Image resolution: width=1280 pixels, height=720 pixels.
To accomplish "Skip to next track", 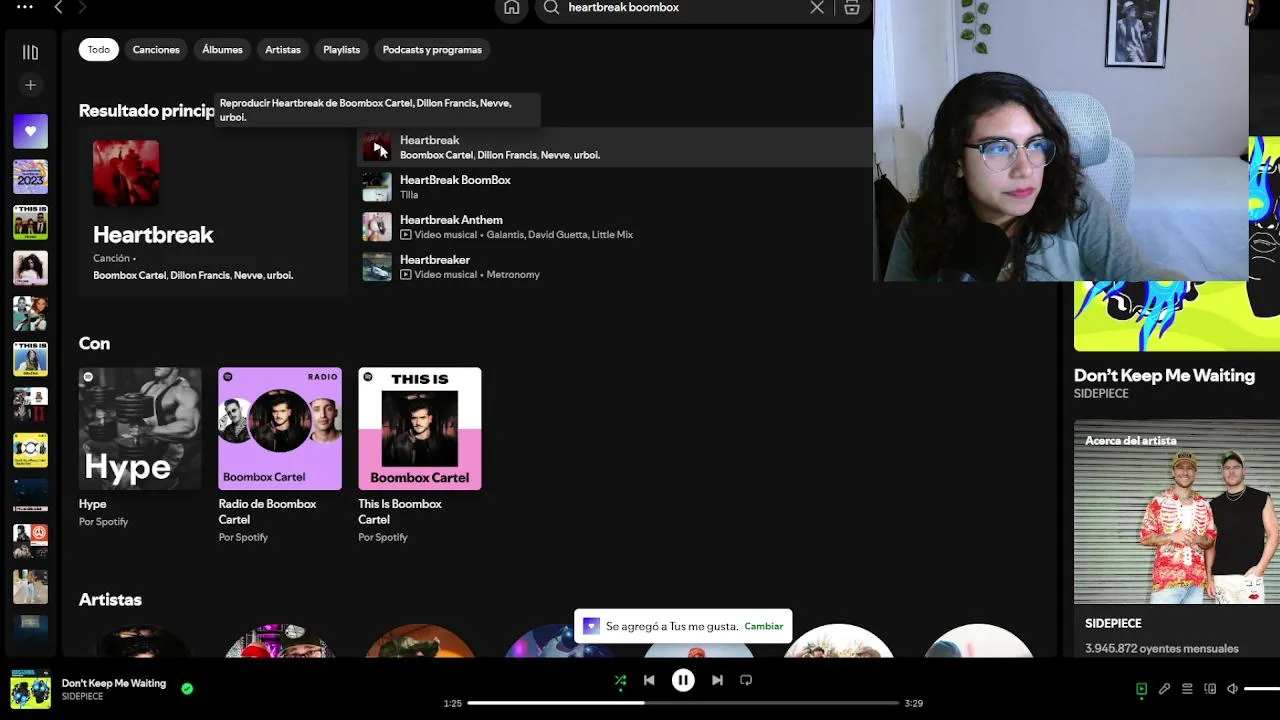I will pyautogui.click(x=717, y=680).
